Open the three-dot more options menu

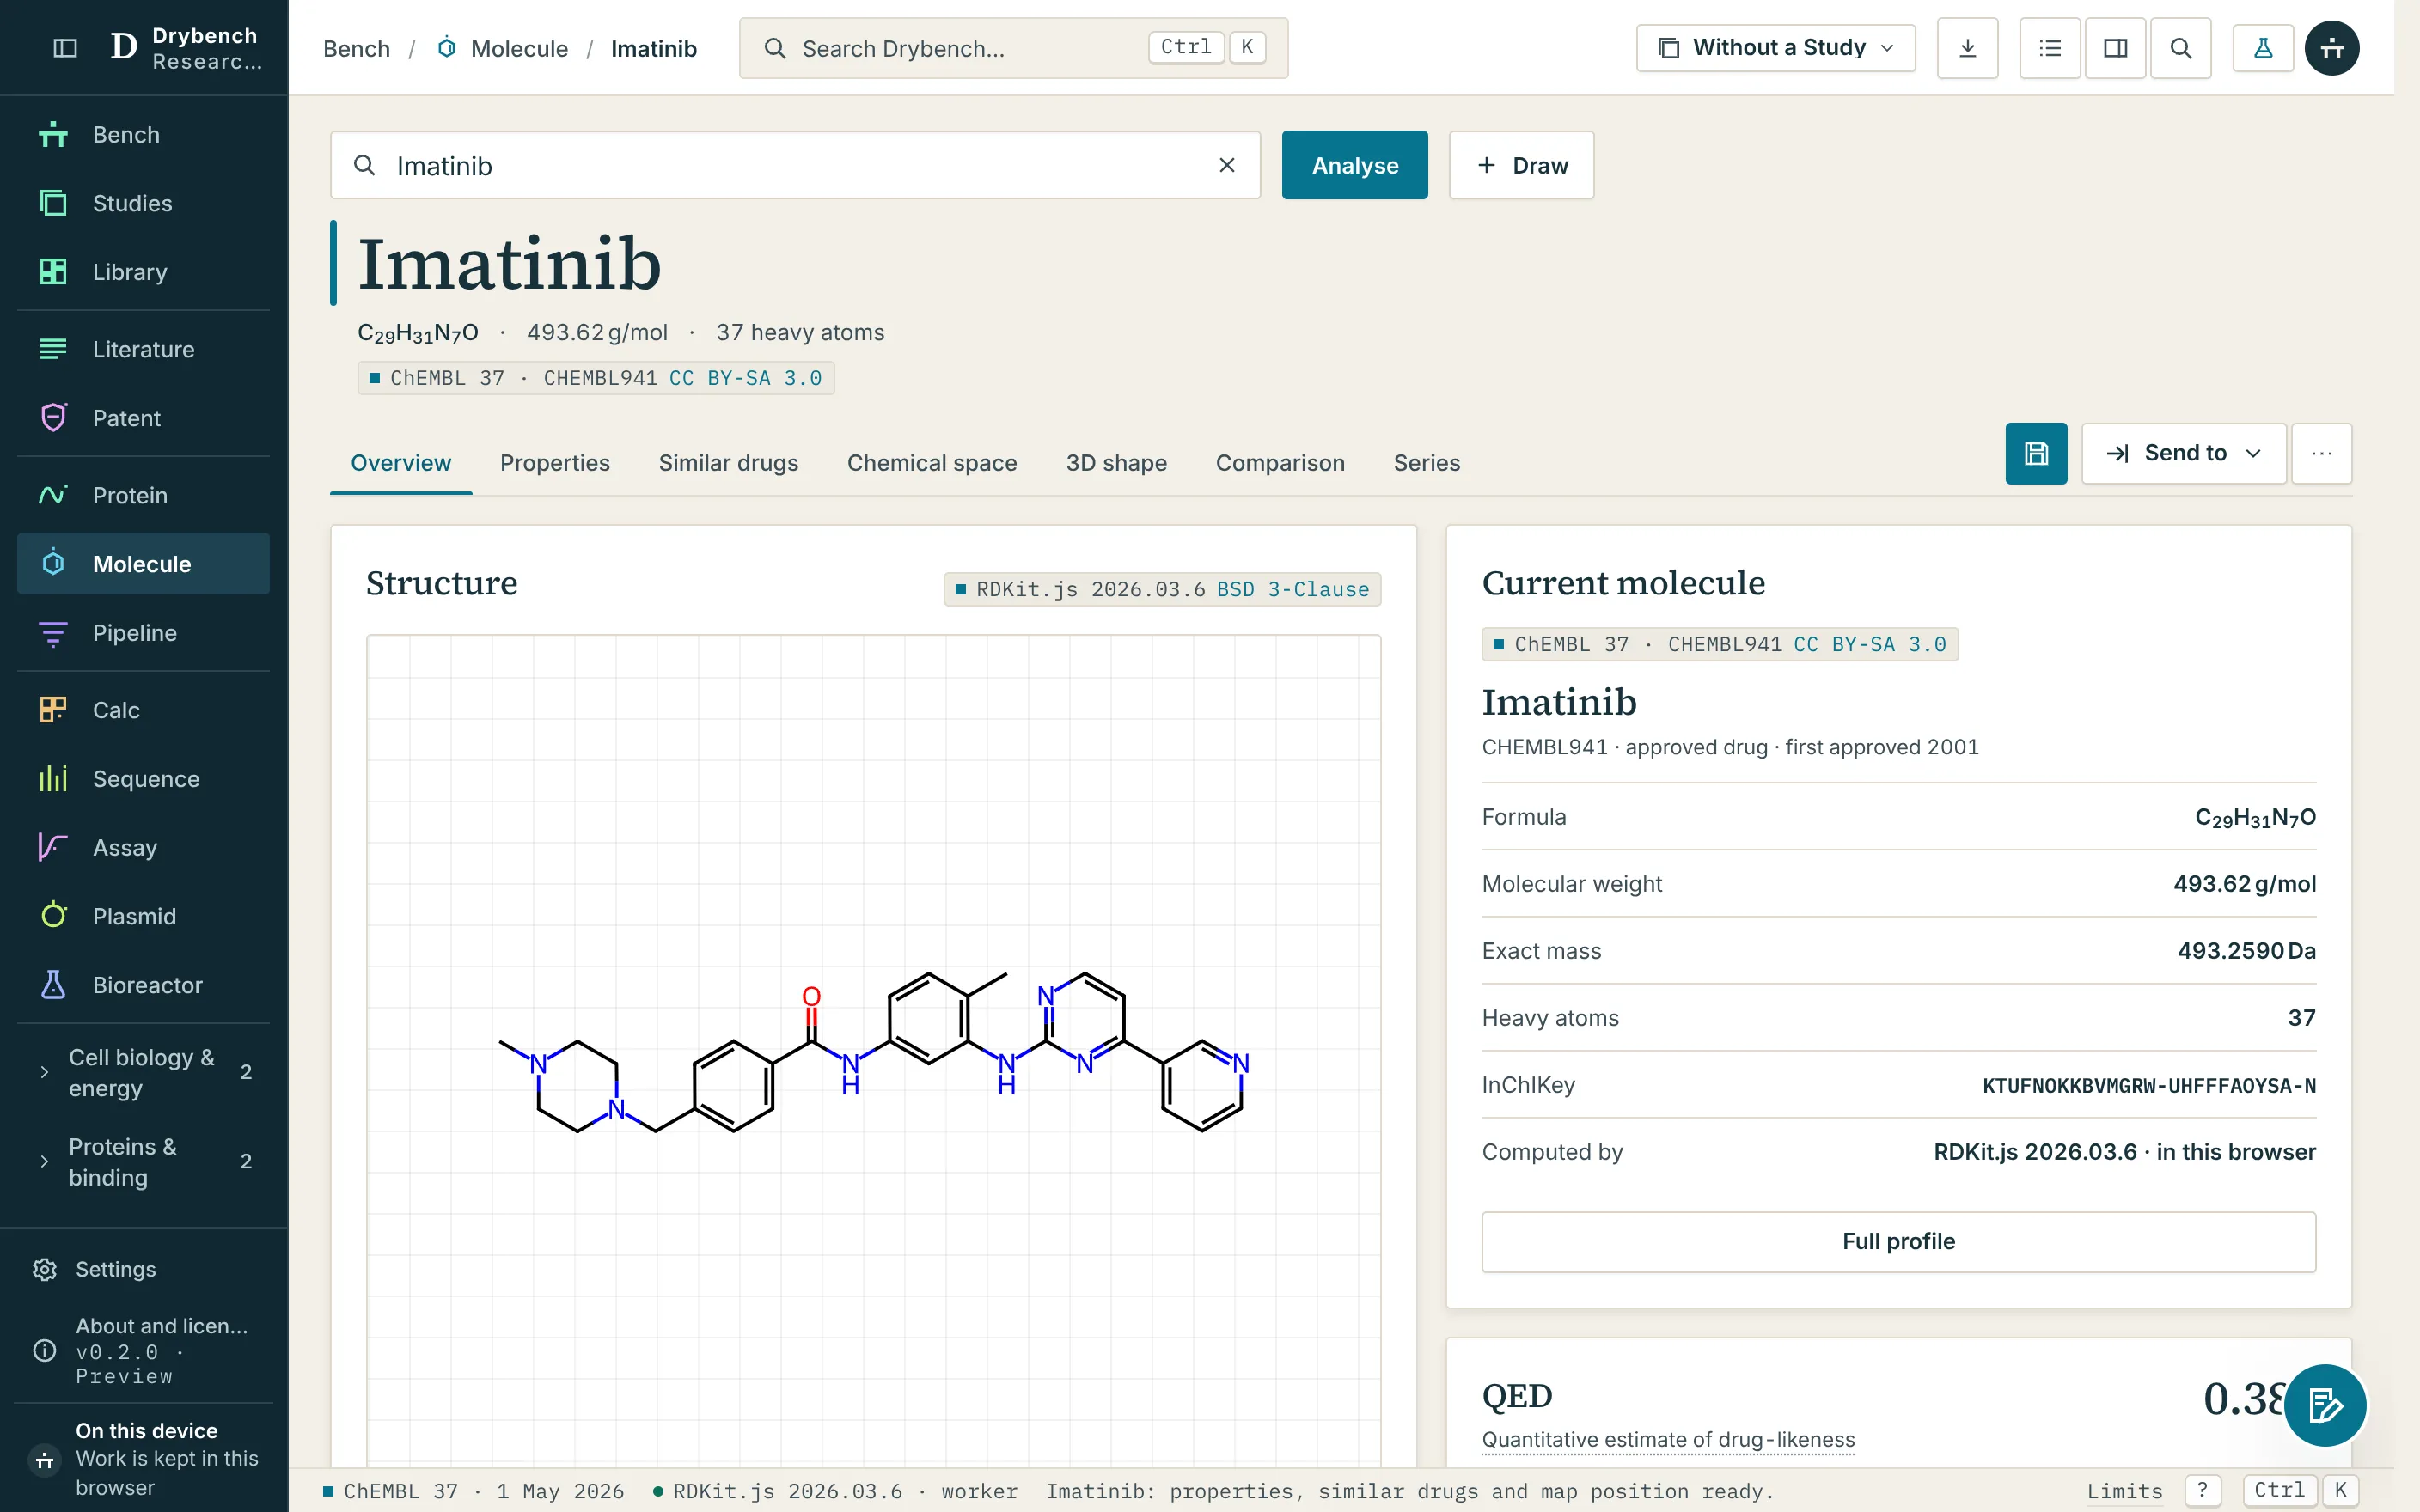point(2322,454)
